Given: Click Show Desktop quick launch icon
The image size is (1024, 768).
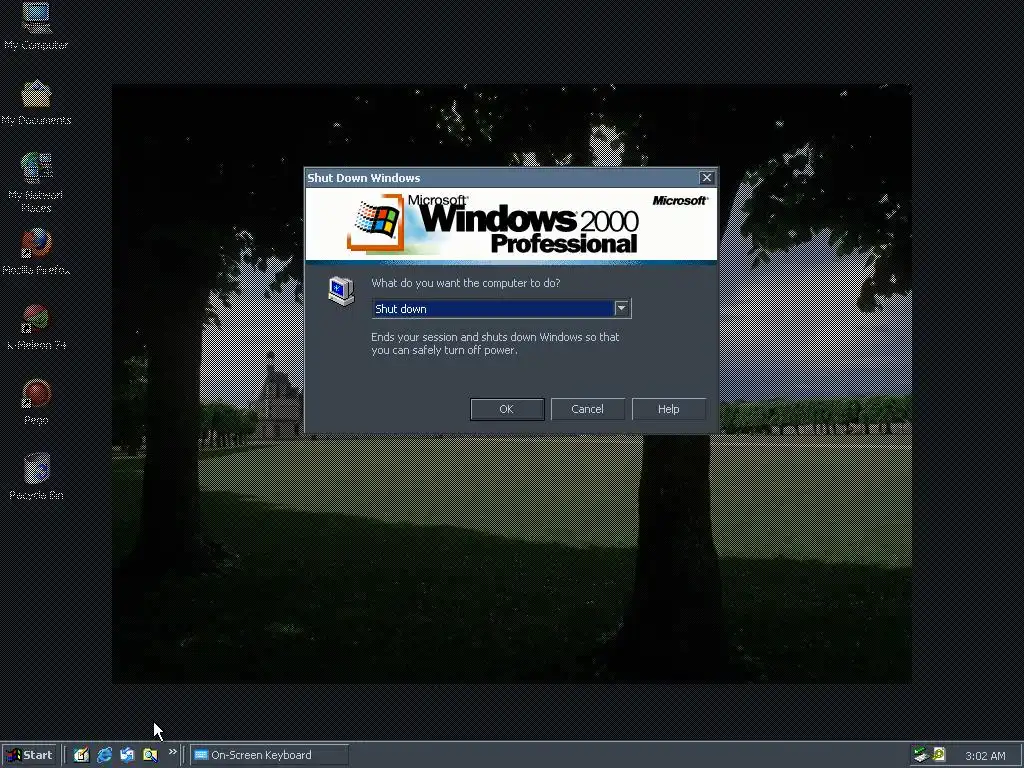Looking at the screenshot, I should [81, 755].
